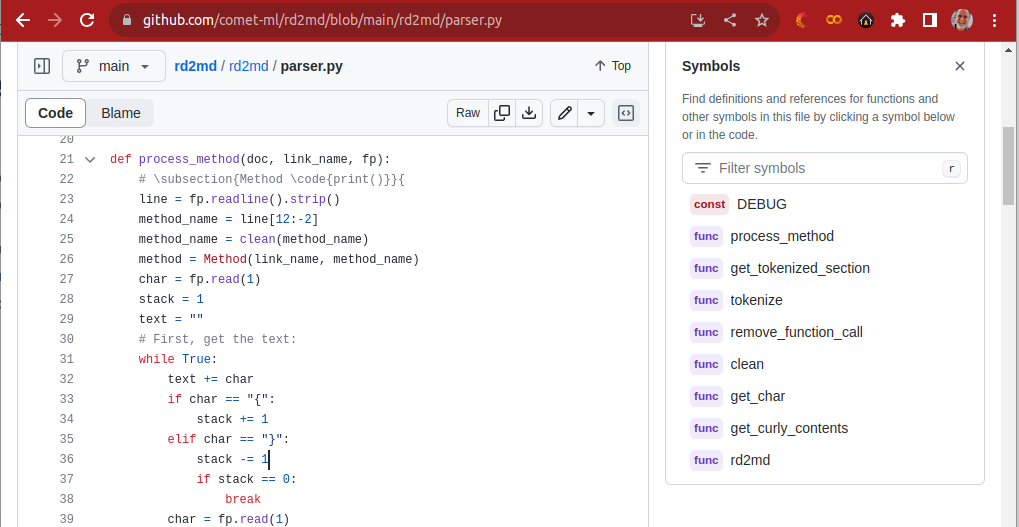Select the Code tab
Screen dimensions: 1019x527
coord(56,113)
